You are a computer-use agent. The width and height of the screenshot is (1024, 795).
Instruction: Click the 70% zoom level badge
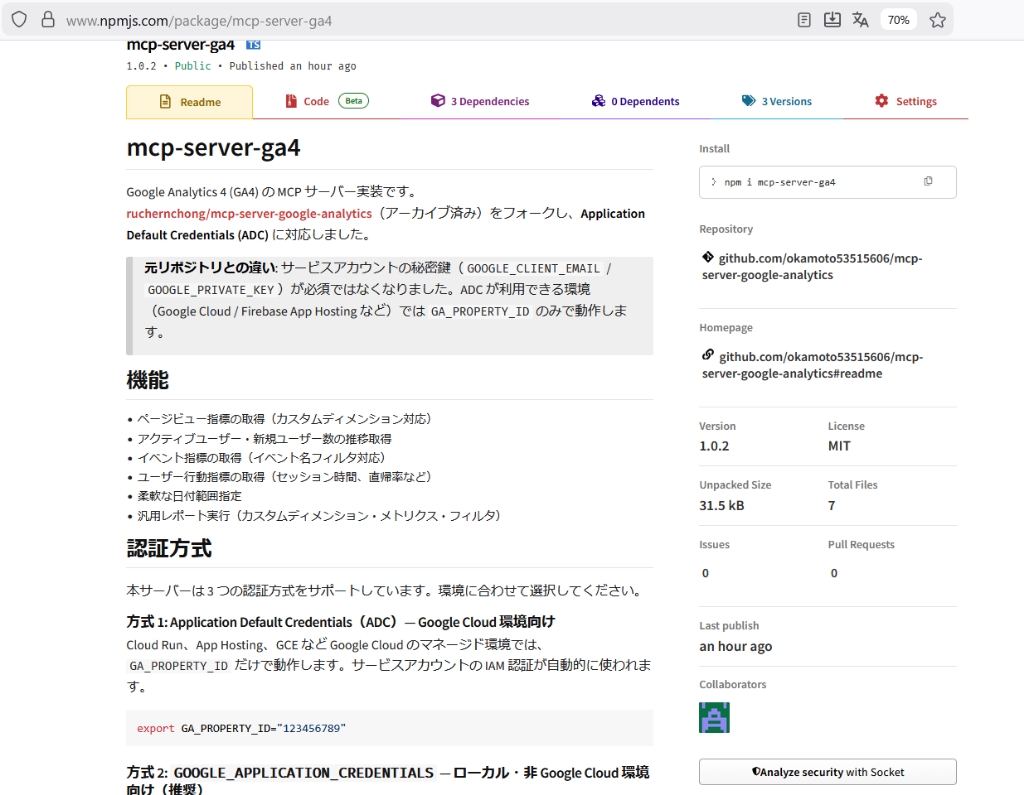898,20
